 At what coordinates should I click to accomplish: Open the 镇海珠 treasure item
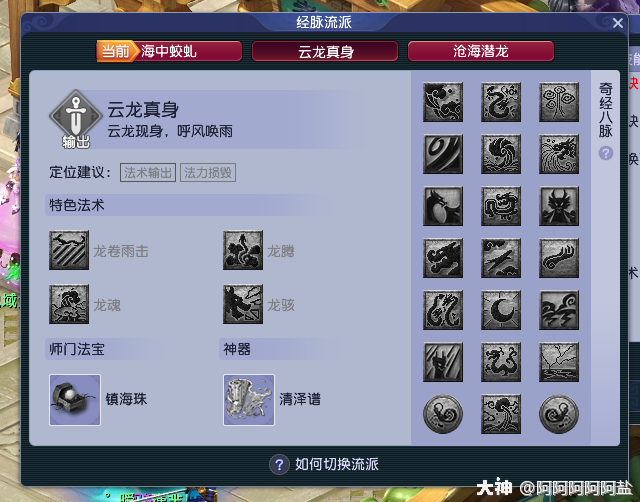tap(75, 400)
